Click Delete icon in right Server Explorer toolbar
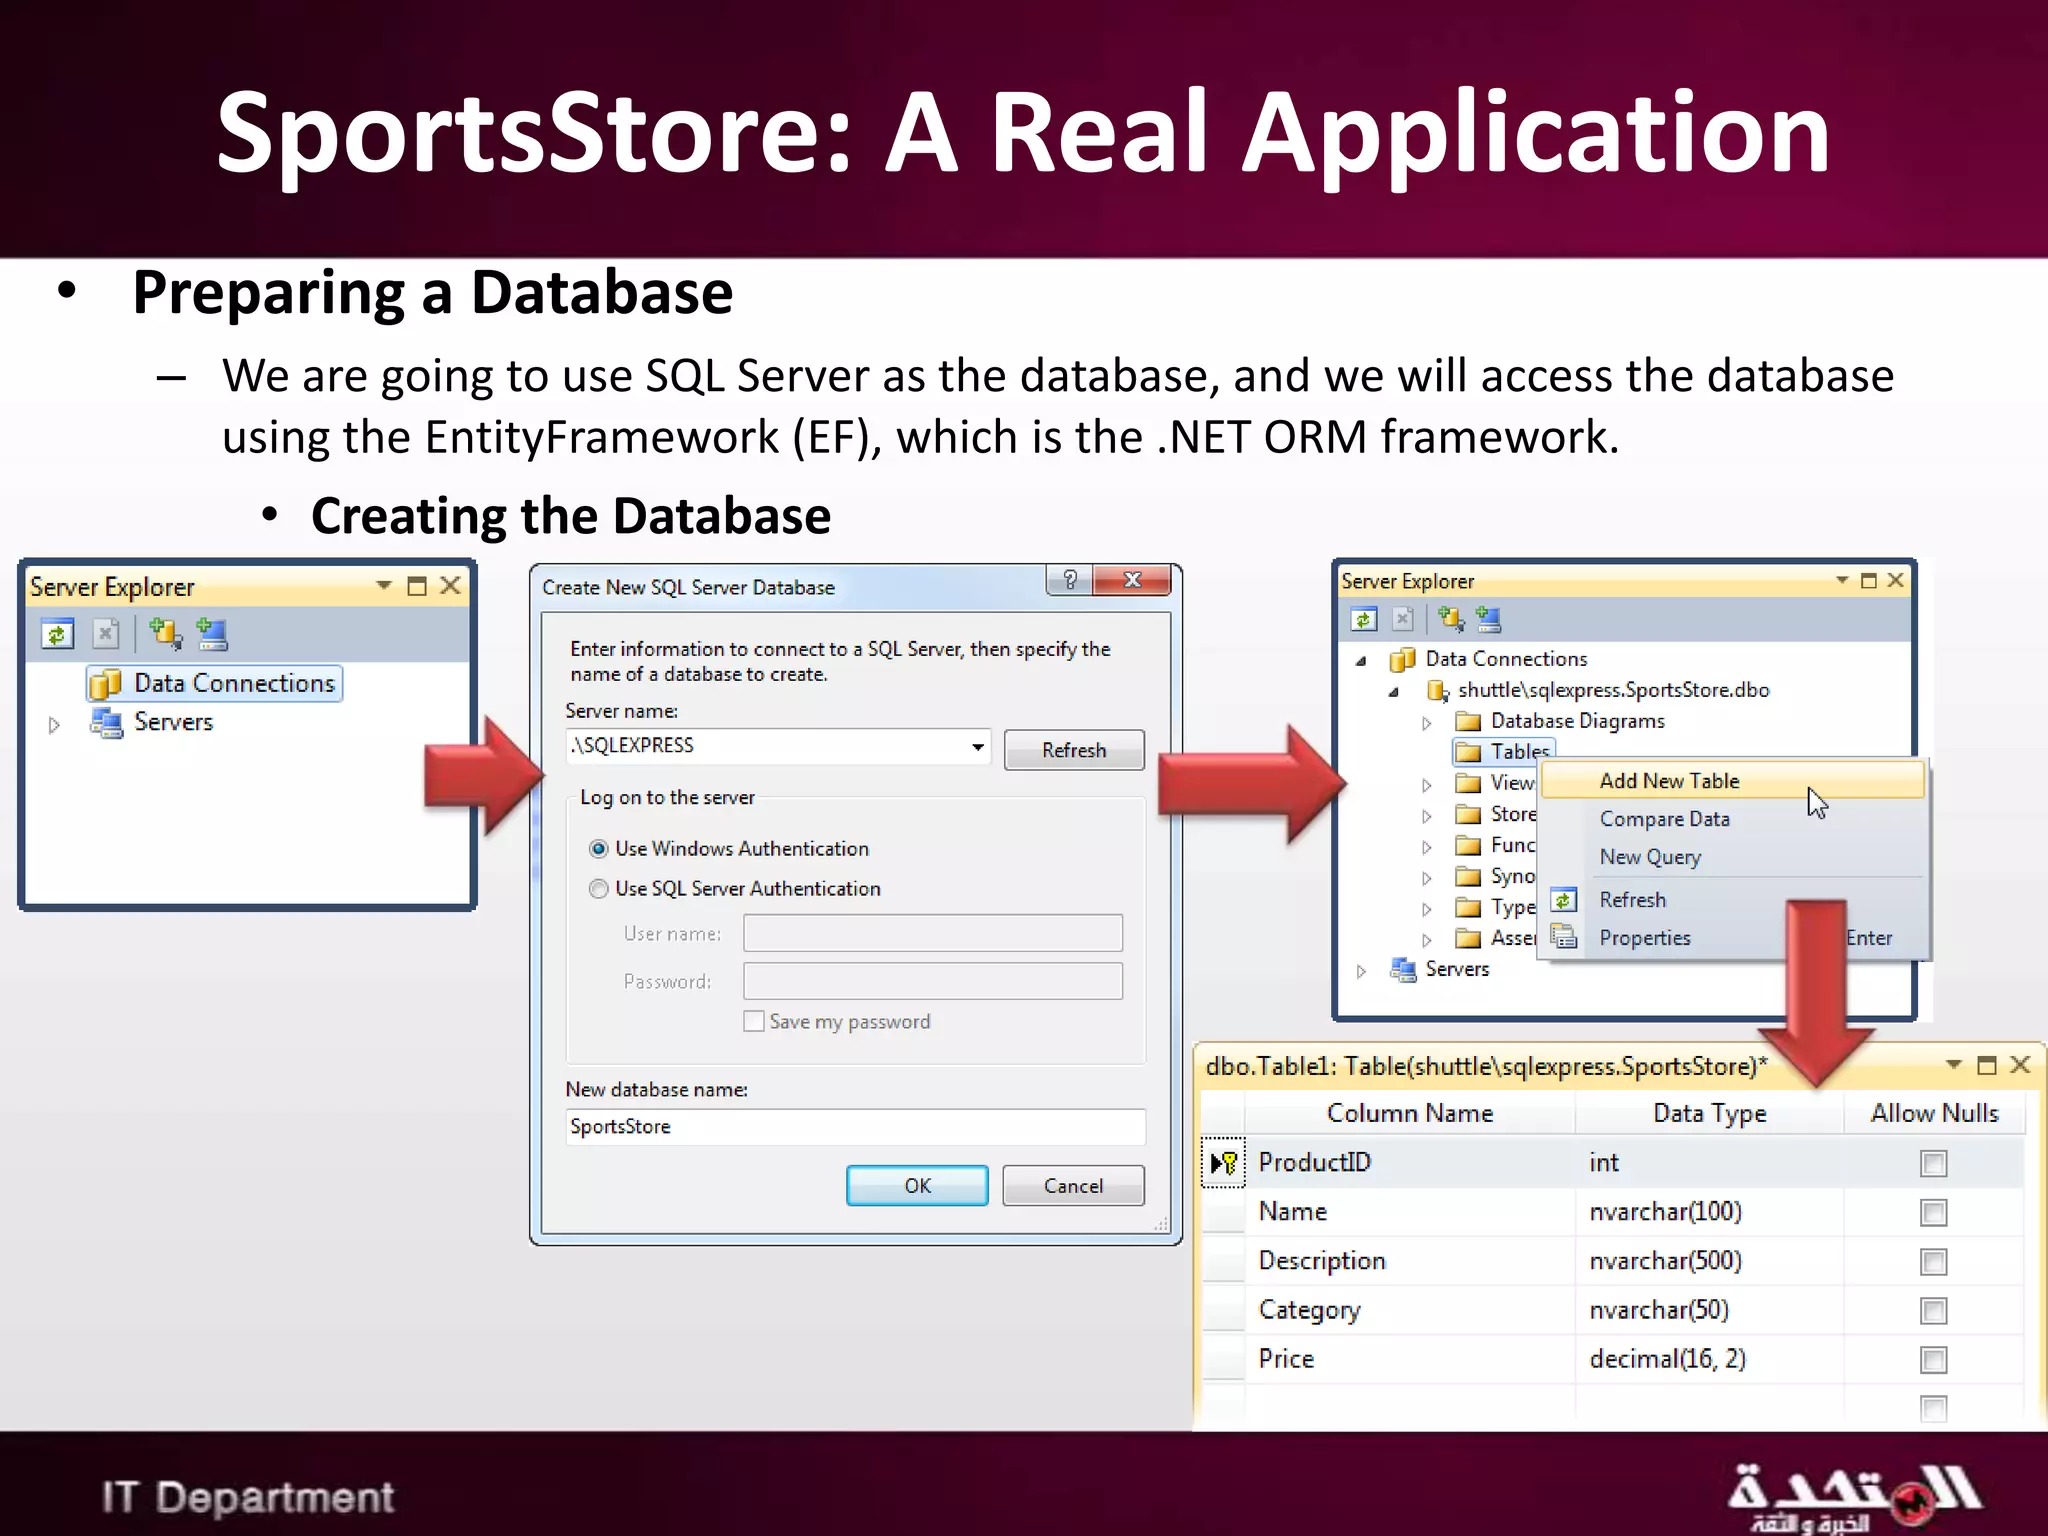 pyautogui.click(x=1403, y=619)
